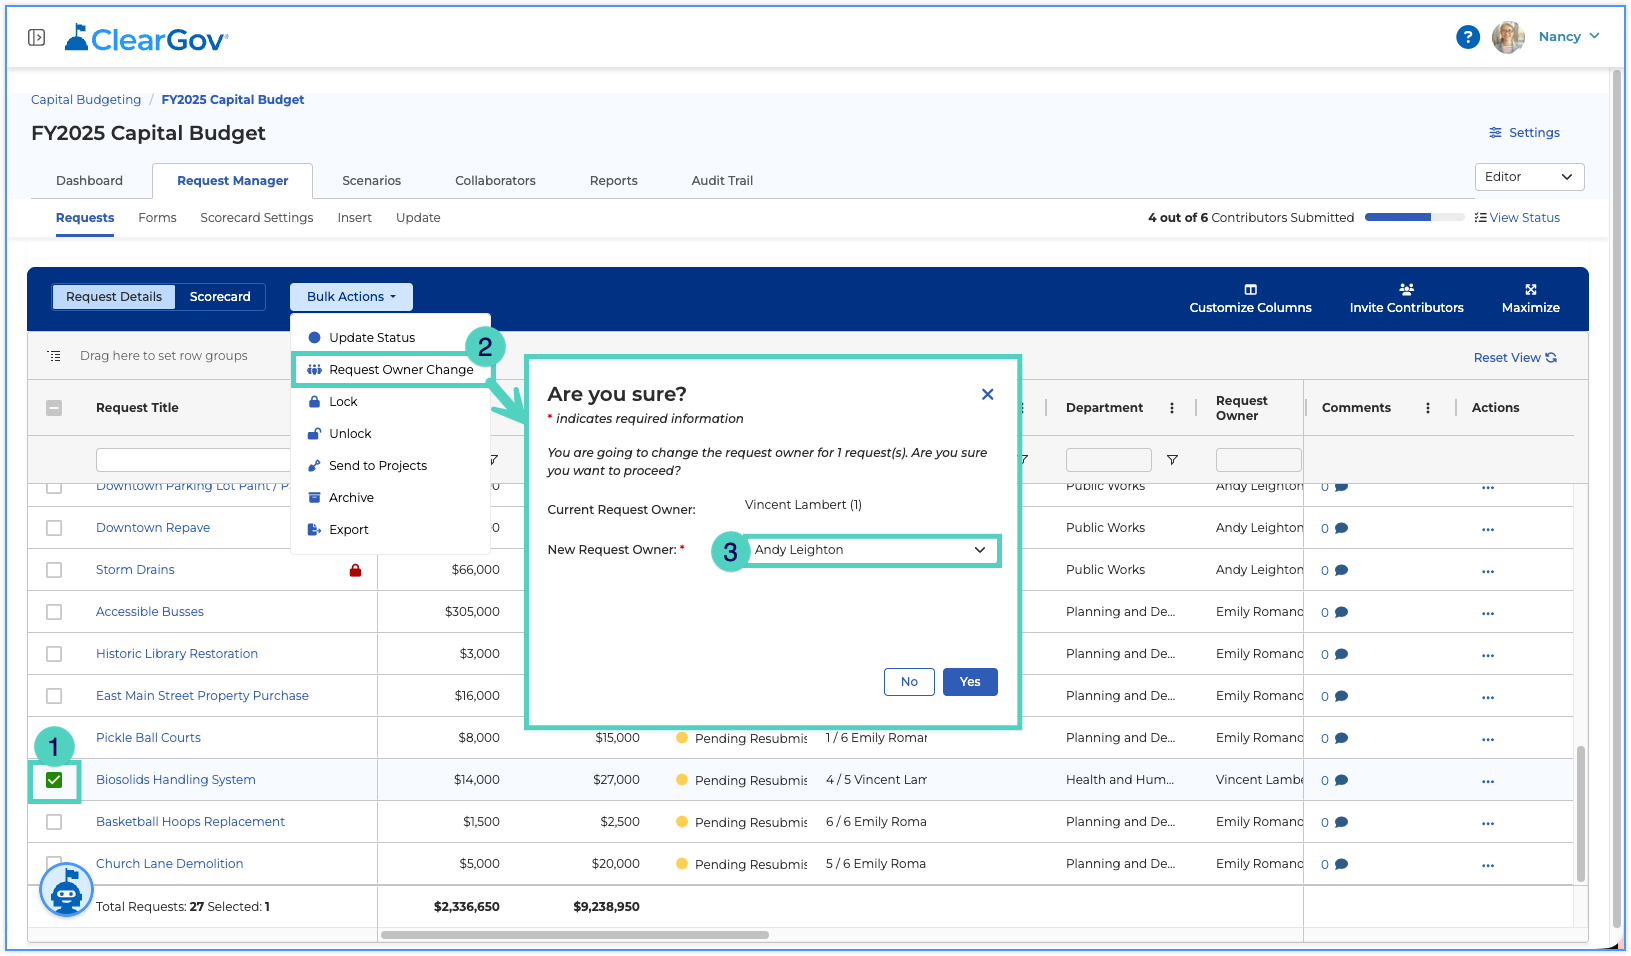The height and width of the screenshot is (956, 1631).
Task: Check the Accessible Busses checkbox
Action: (x=54, y=612)
